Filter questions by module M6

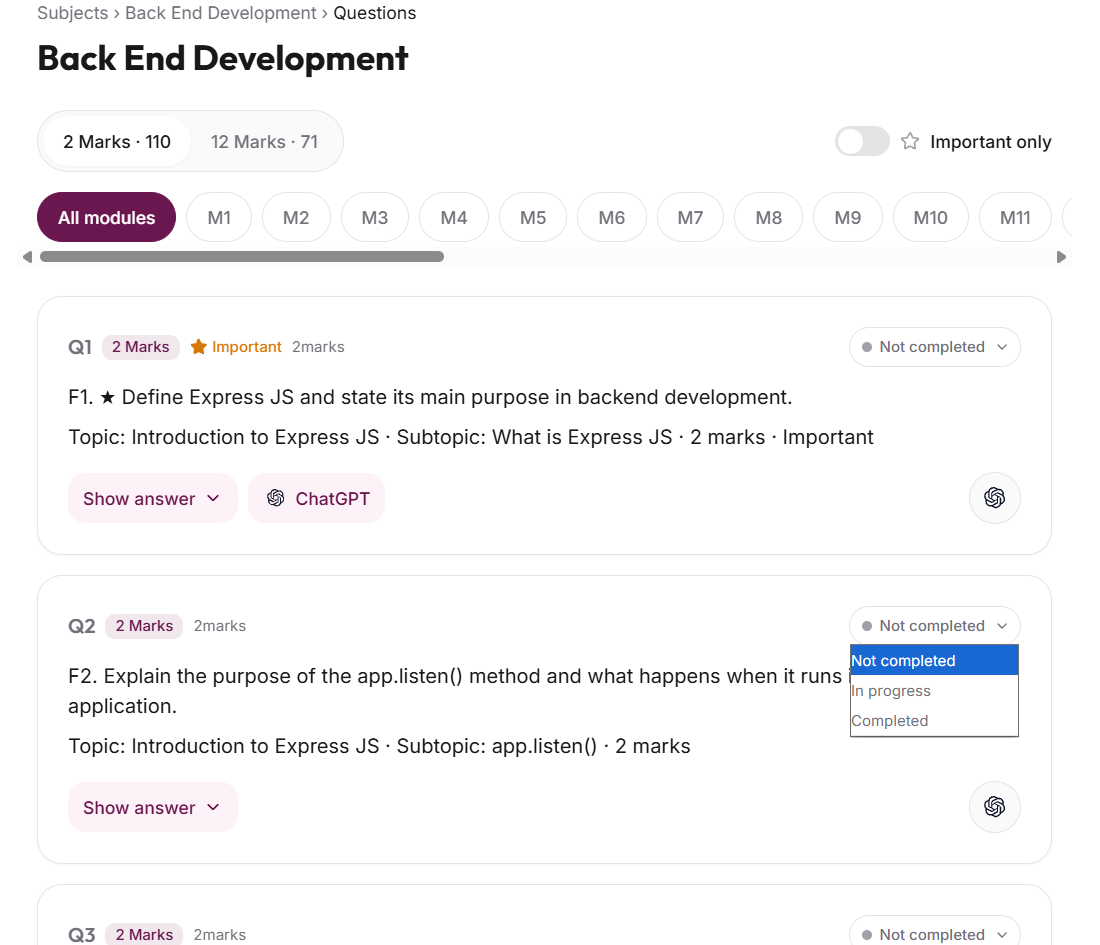(x=612, y=217)
